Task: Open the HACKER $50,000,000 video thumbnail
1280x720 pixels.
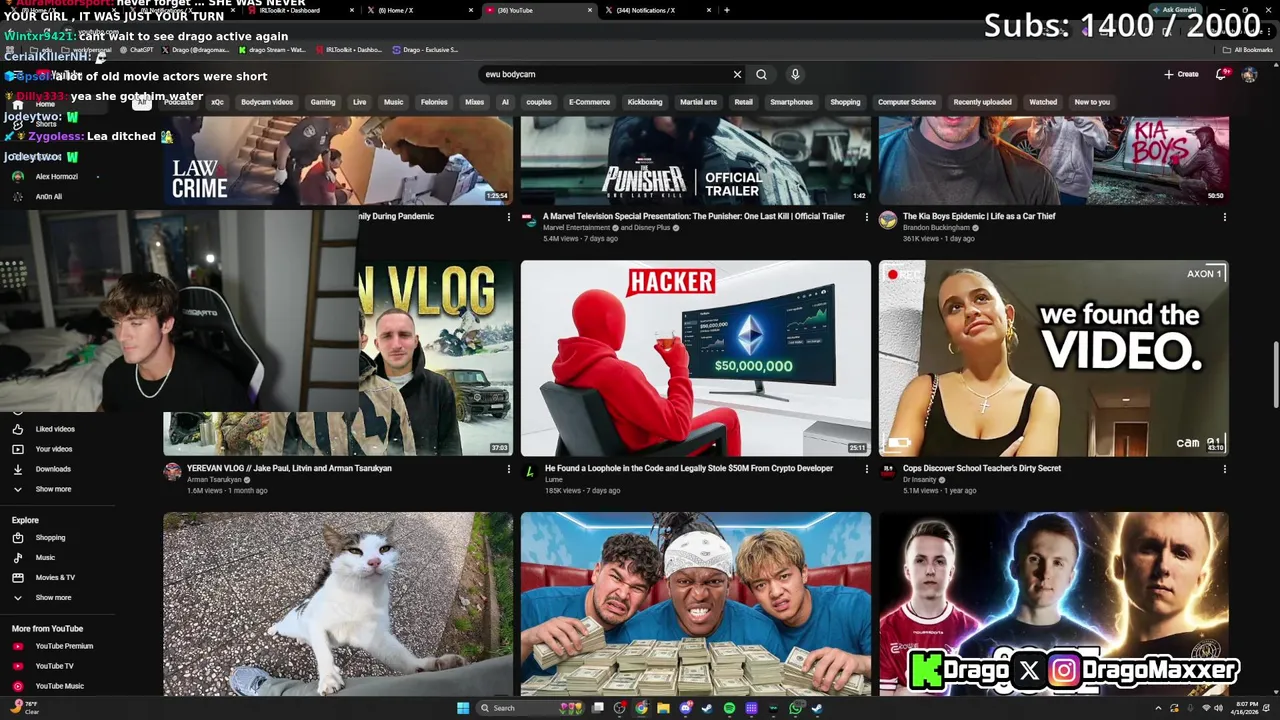Action: tap(695, 358)
